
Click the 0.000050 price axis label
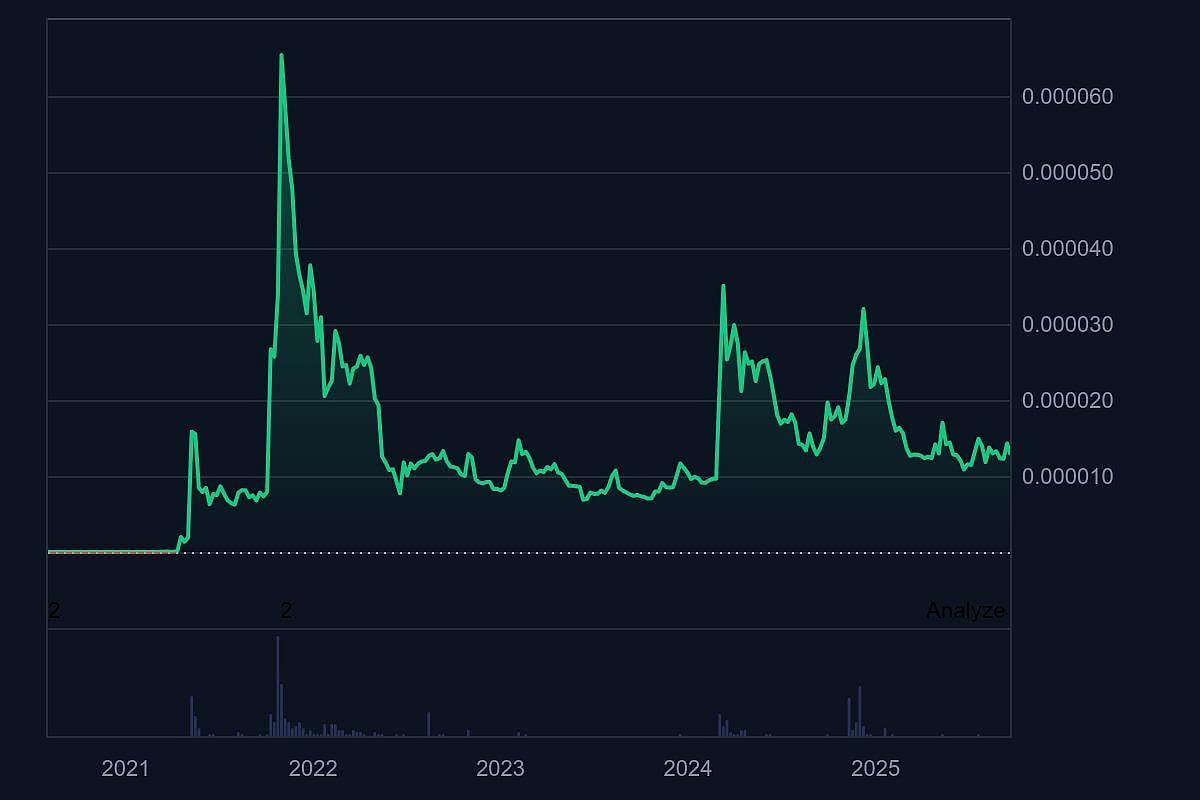[1067, 173]
